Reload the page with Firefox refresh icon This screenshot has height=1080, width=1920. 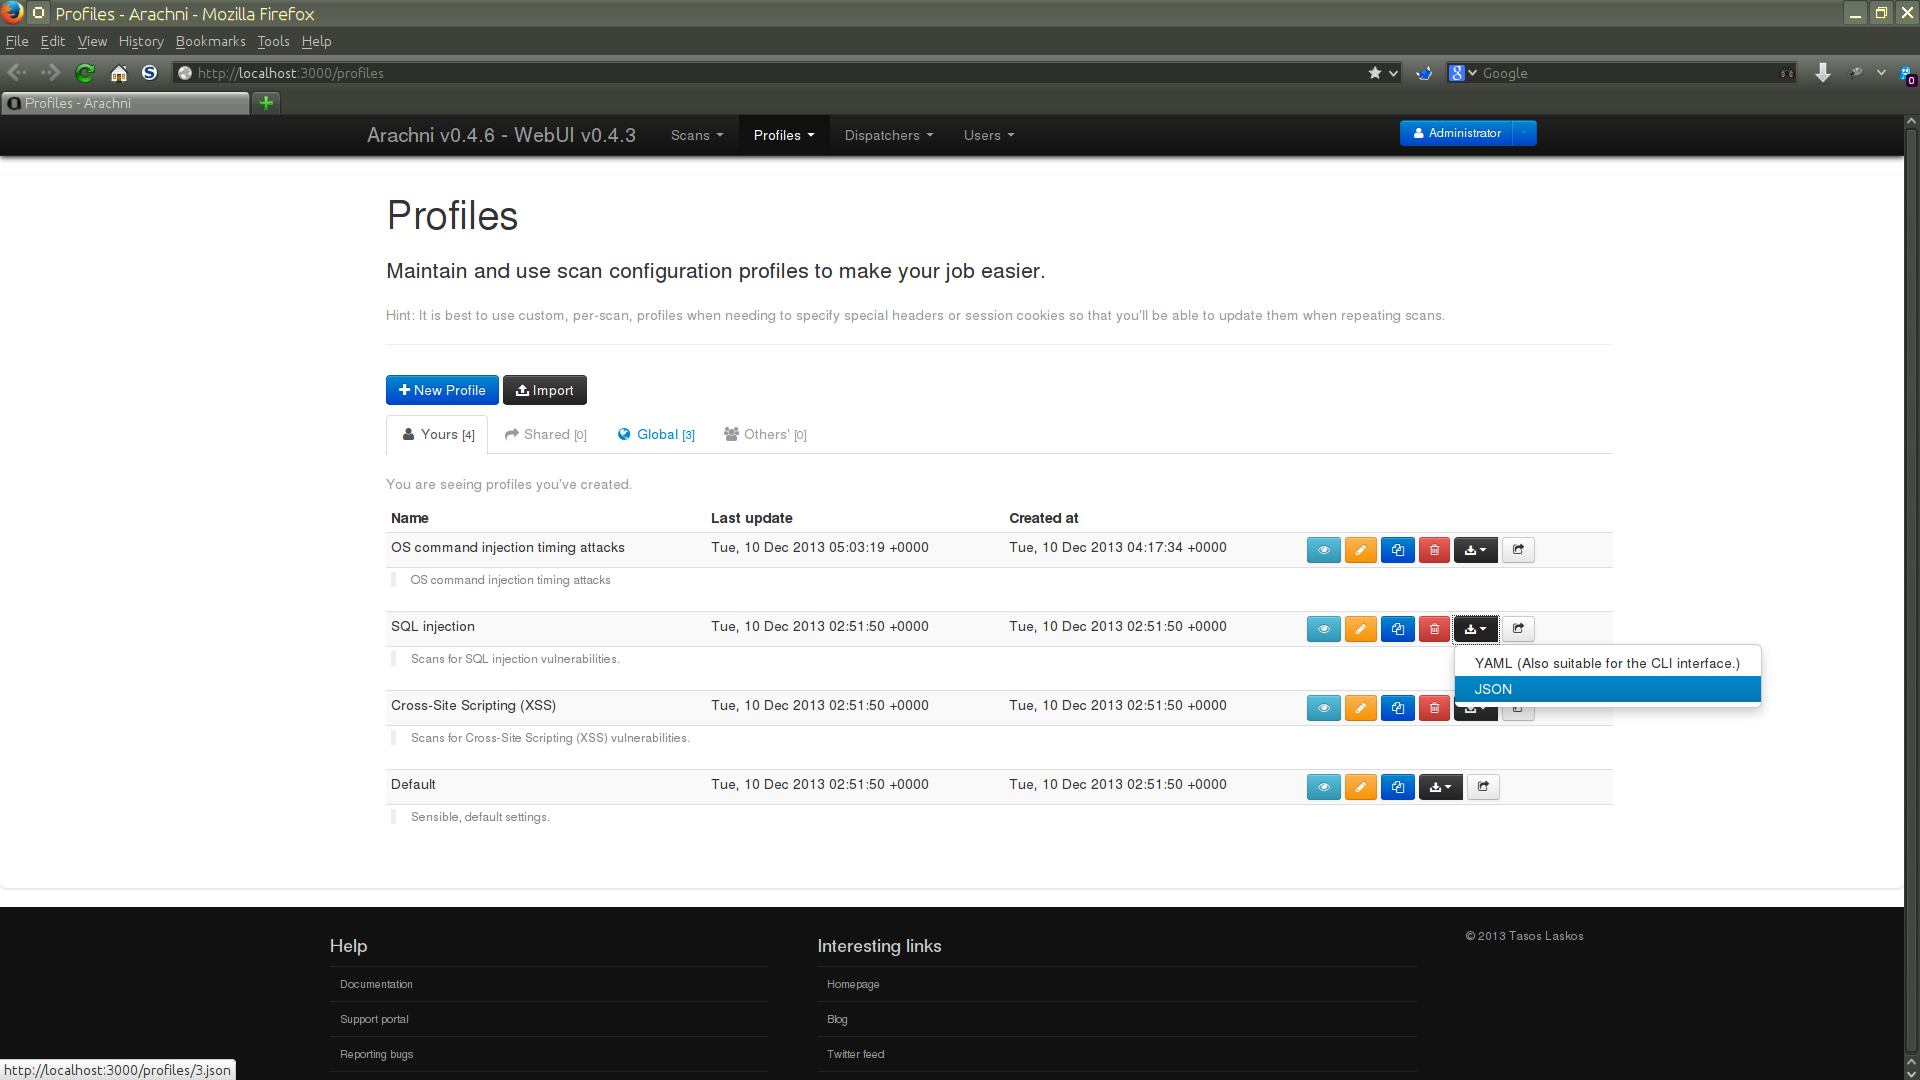click(85, 73)
